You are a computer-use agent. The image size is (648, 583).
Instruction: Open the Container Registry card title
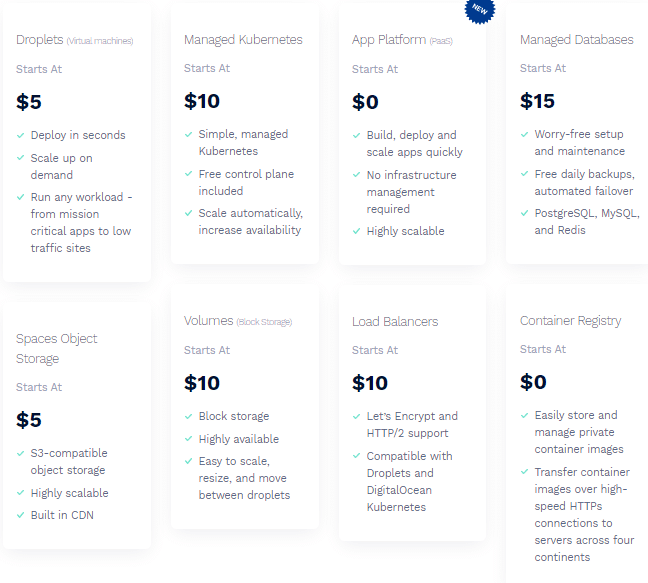[x=570, y=321]
